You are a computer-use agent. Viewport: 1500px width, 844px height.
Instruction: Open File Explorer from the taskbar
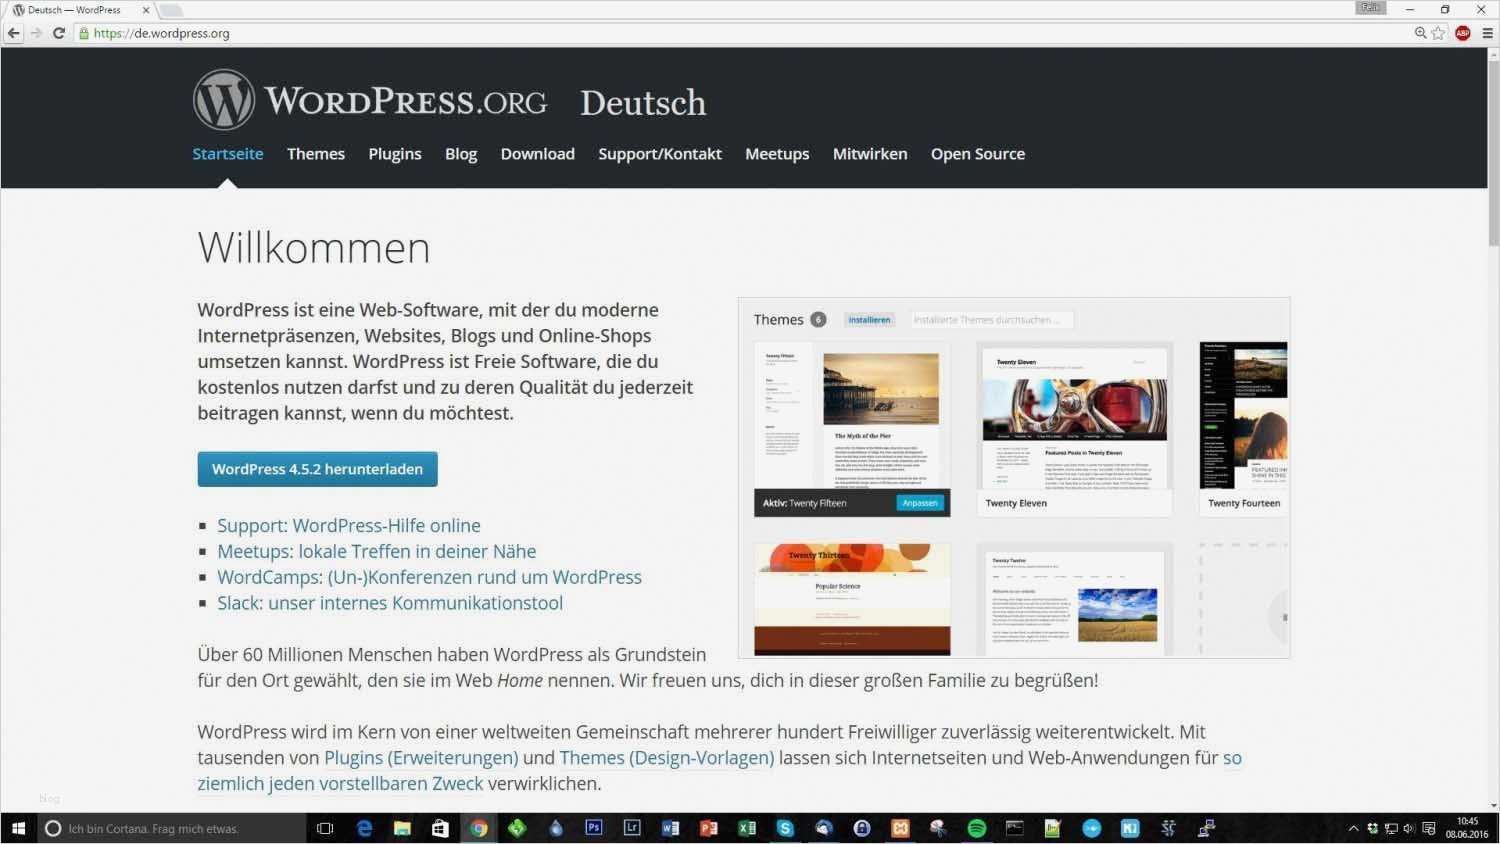pos(402,828)
